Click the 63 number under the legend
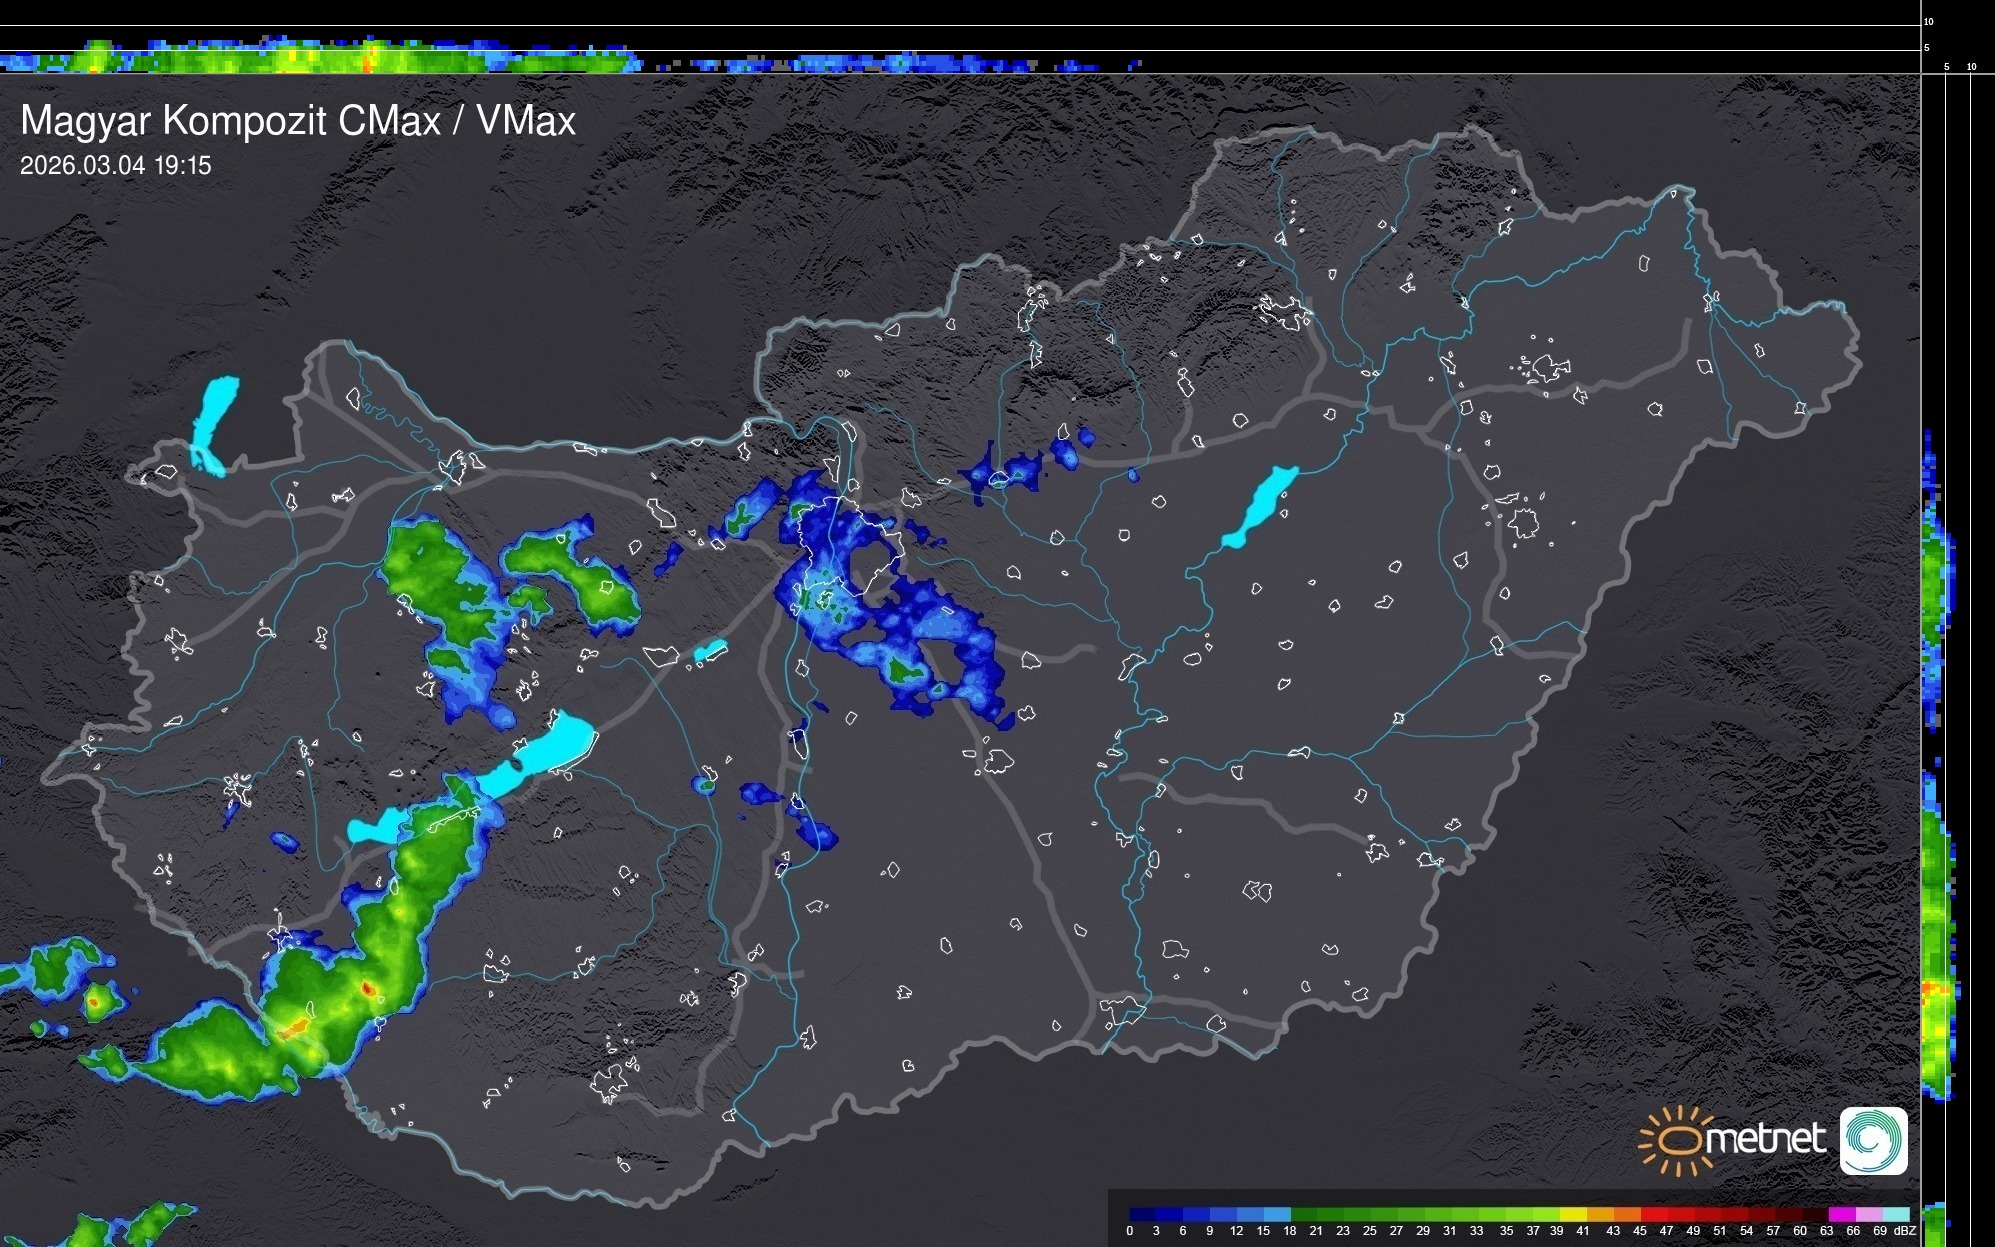Screen dimensions: 1995x1247 click(1826, 1231)
